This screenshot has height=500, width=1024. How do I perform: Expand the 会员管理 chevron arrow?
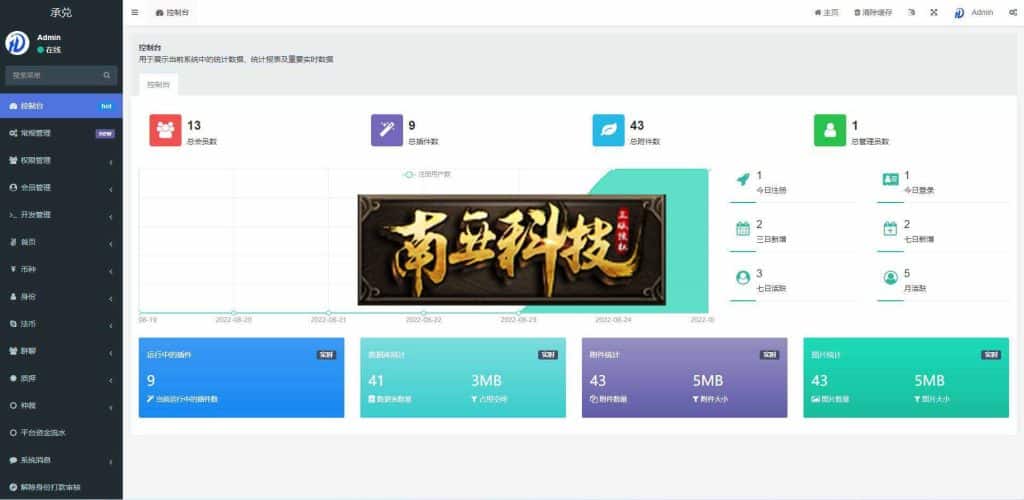[x=110, y=189]
